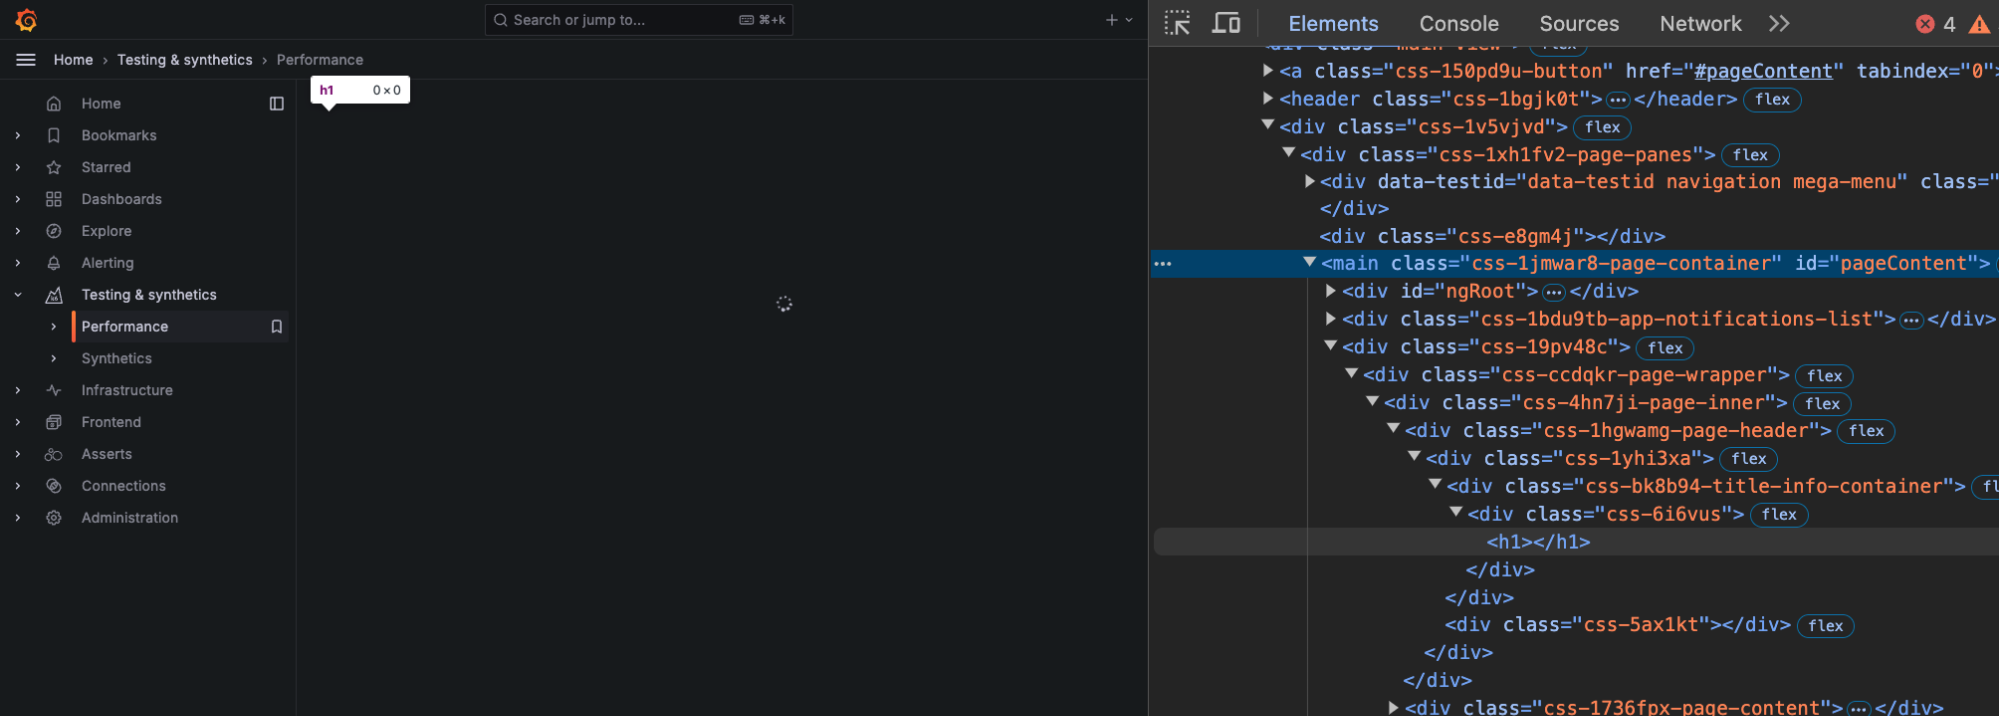Viewport: 1999px width, 716px height.
Task: Click ellipsis next to main element row
Action: tap(1163, 264)
